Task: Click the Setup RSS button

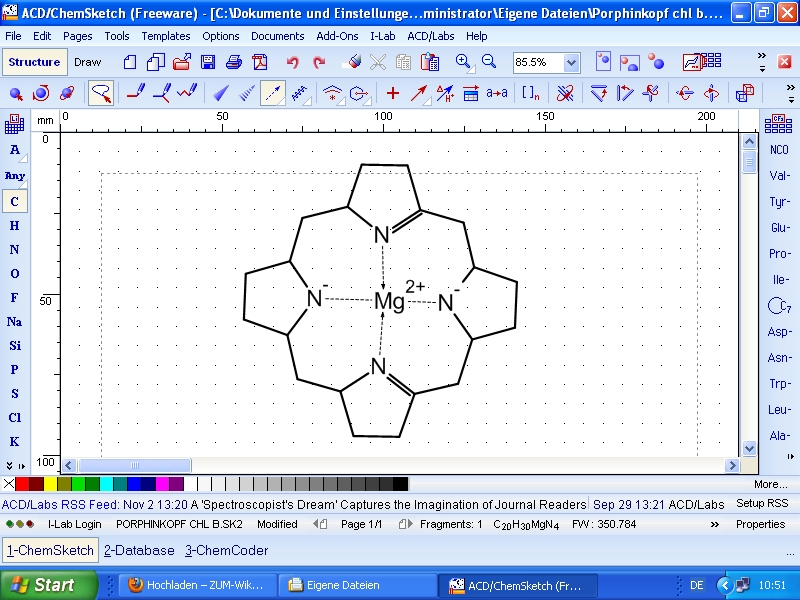Action: pyautogui.click(x=762, y=504)
